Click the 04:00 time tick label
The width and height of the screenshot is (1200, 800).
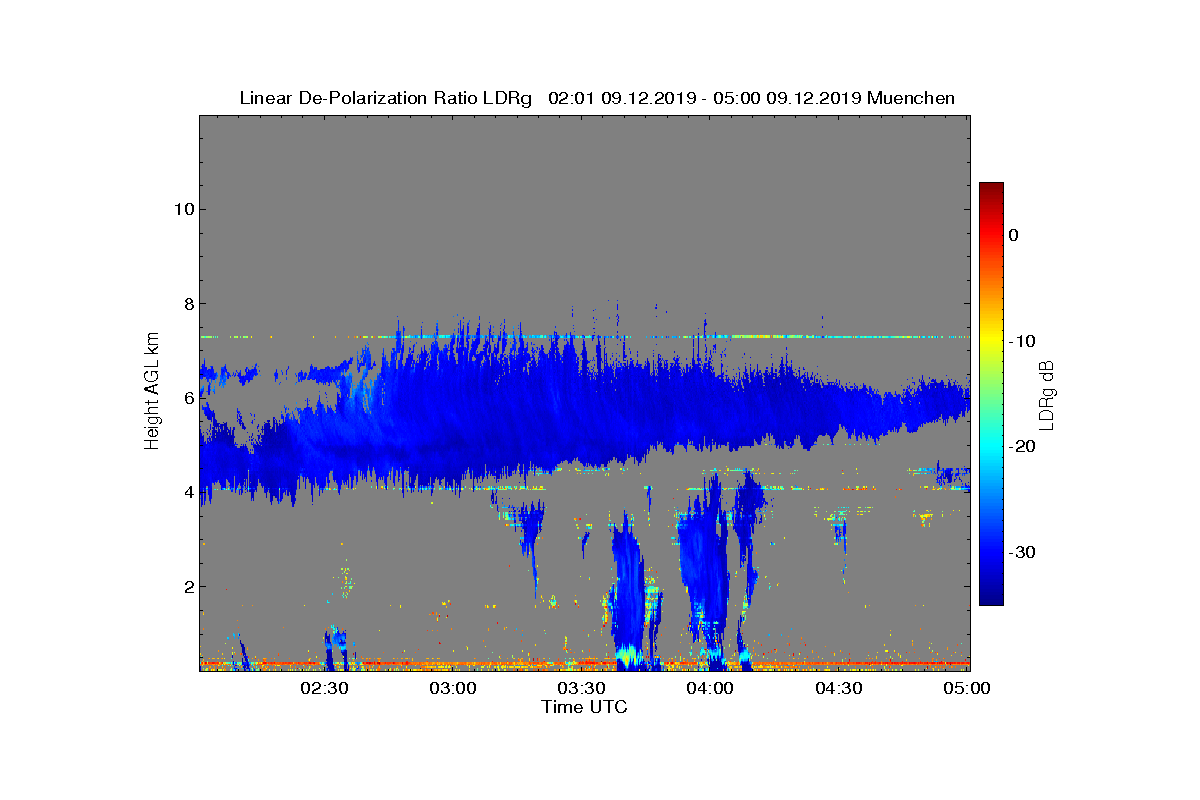point(711,688)
